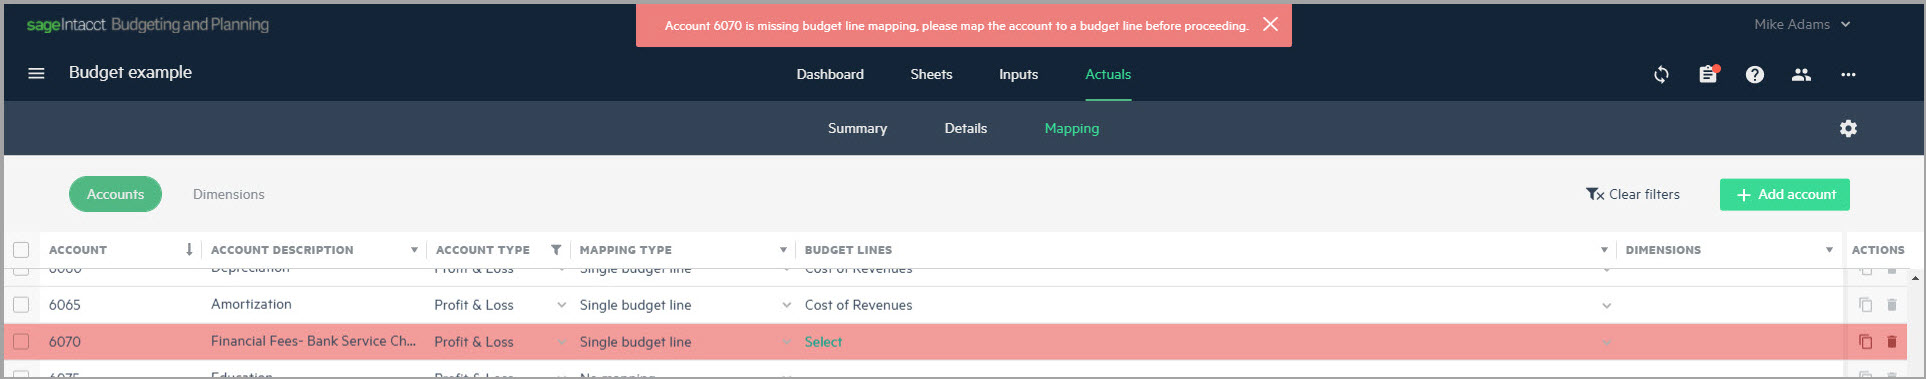Switch to the Dashboard tab
This screenshot has width=1926, height=379.
point(830,74)
